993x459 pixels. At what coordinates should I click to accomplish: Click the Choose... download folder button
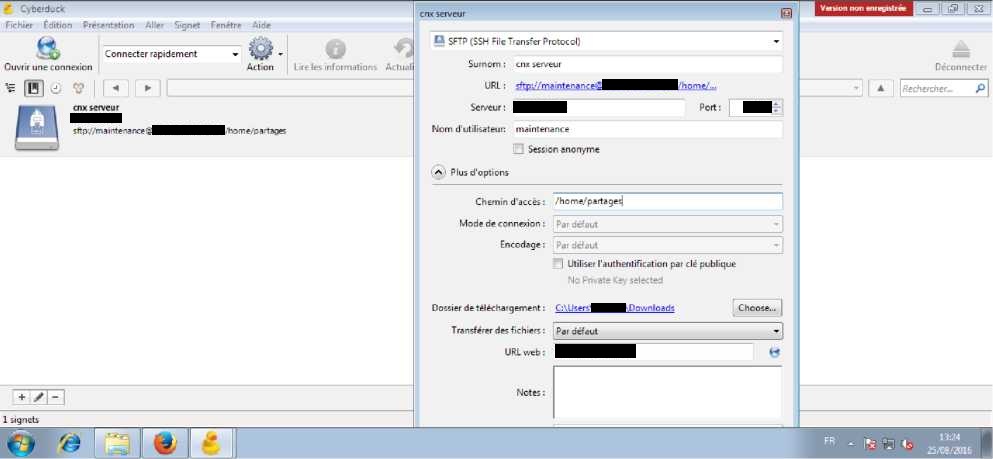[757, 308]
